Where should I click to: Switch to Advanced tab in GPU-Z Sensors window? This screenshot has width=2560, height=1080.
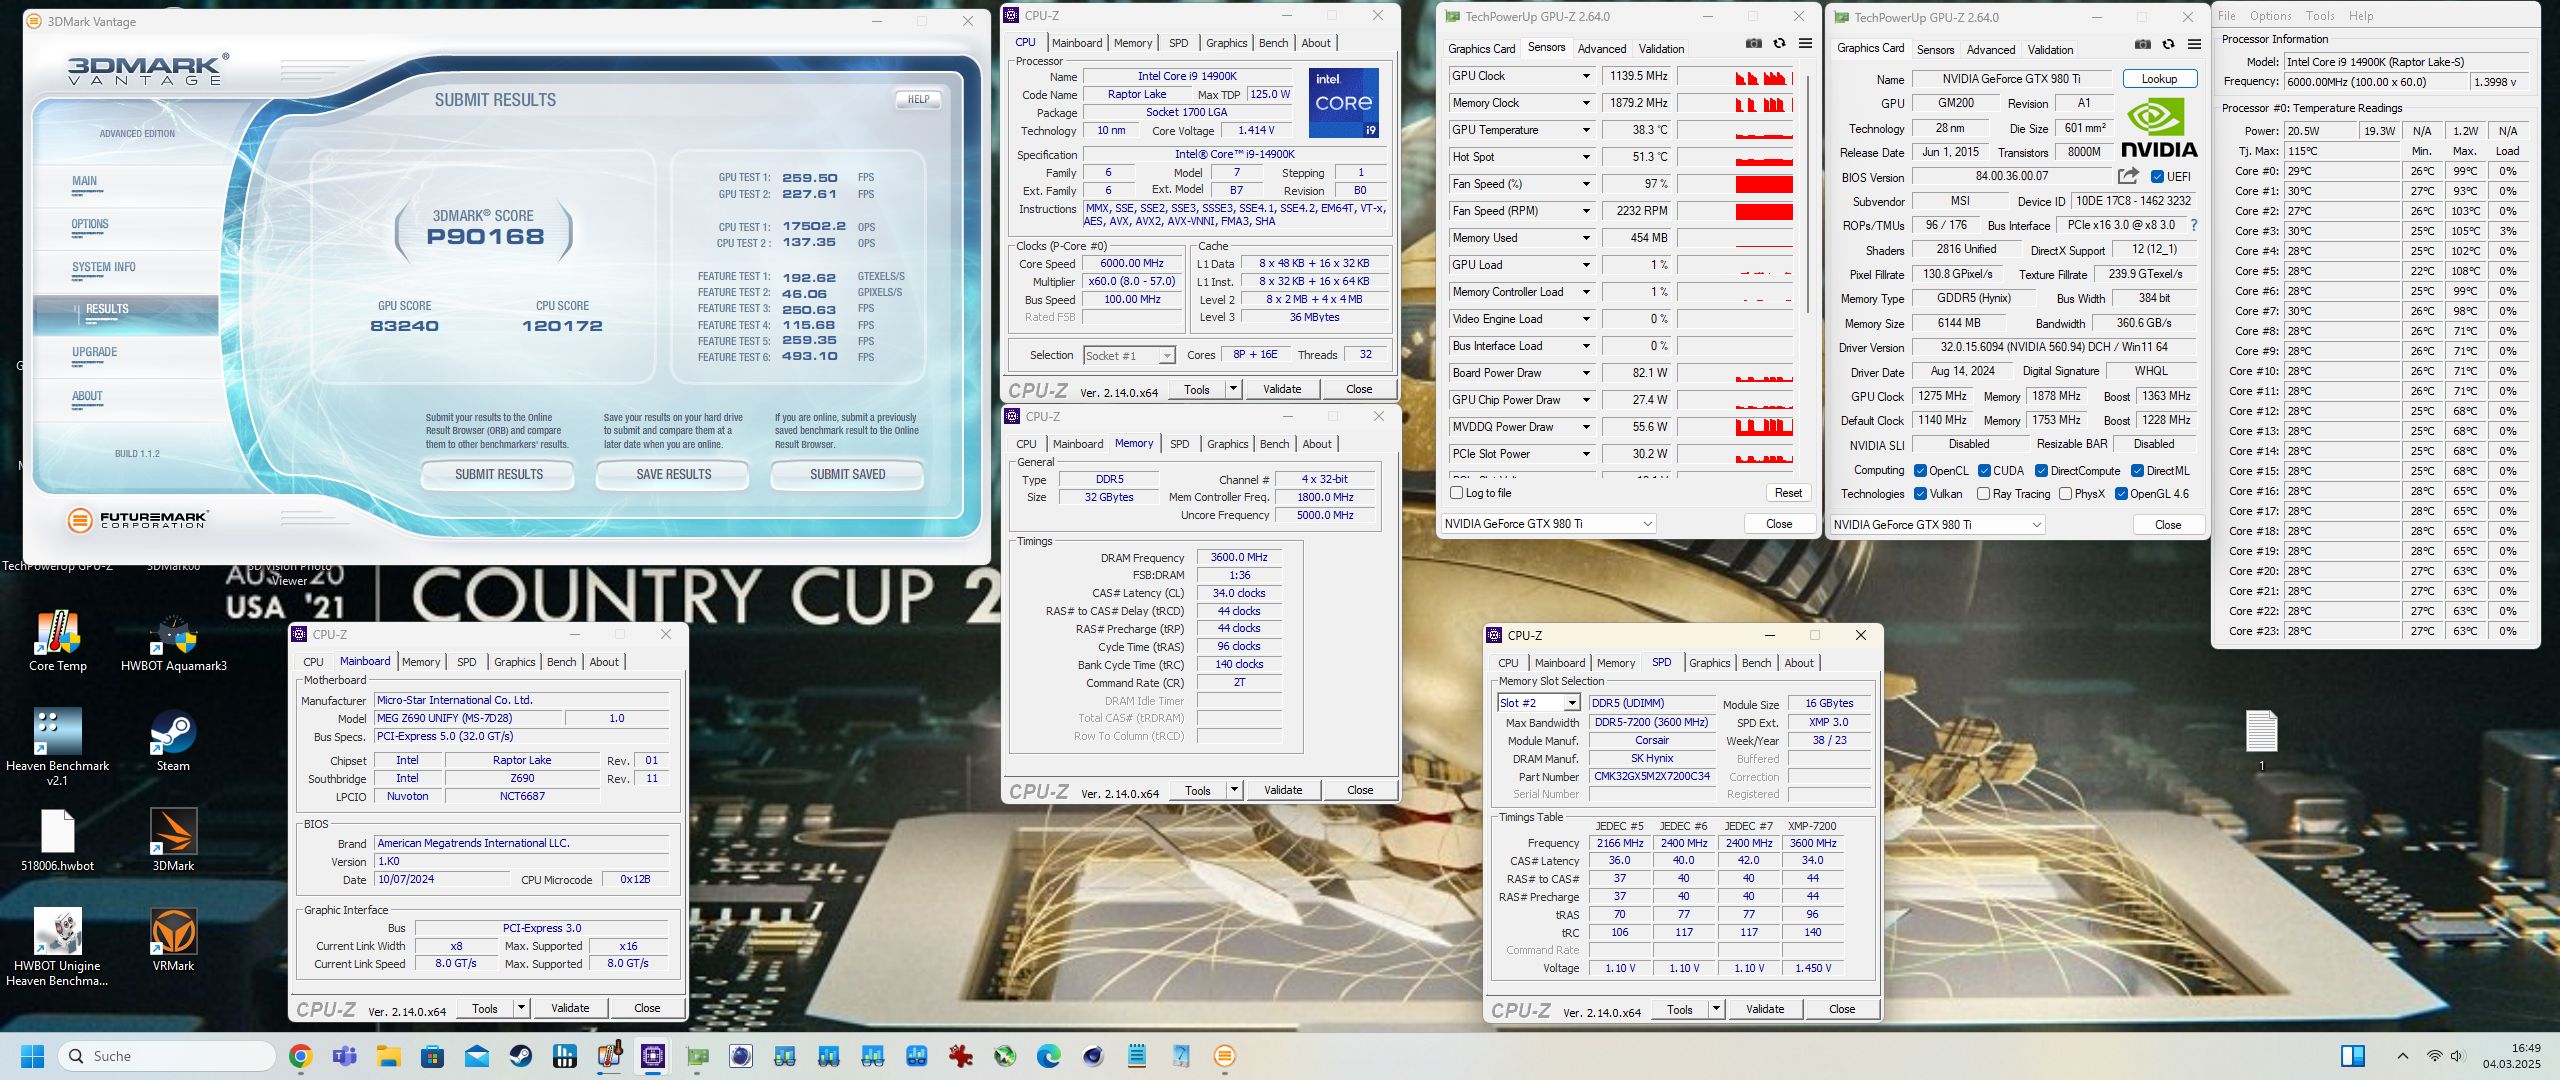coord(1602,49)
